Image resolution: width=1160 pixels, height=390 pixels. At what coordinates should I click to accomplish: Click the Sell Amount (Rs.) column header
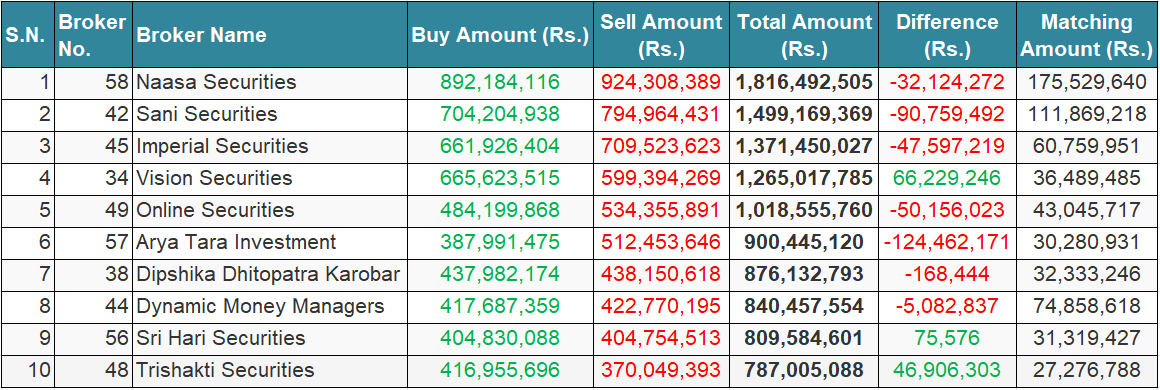(x=661, y=35)
